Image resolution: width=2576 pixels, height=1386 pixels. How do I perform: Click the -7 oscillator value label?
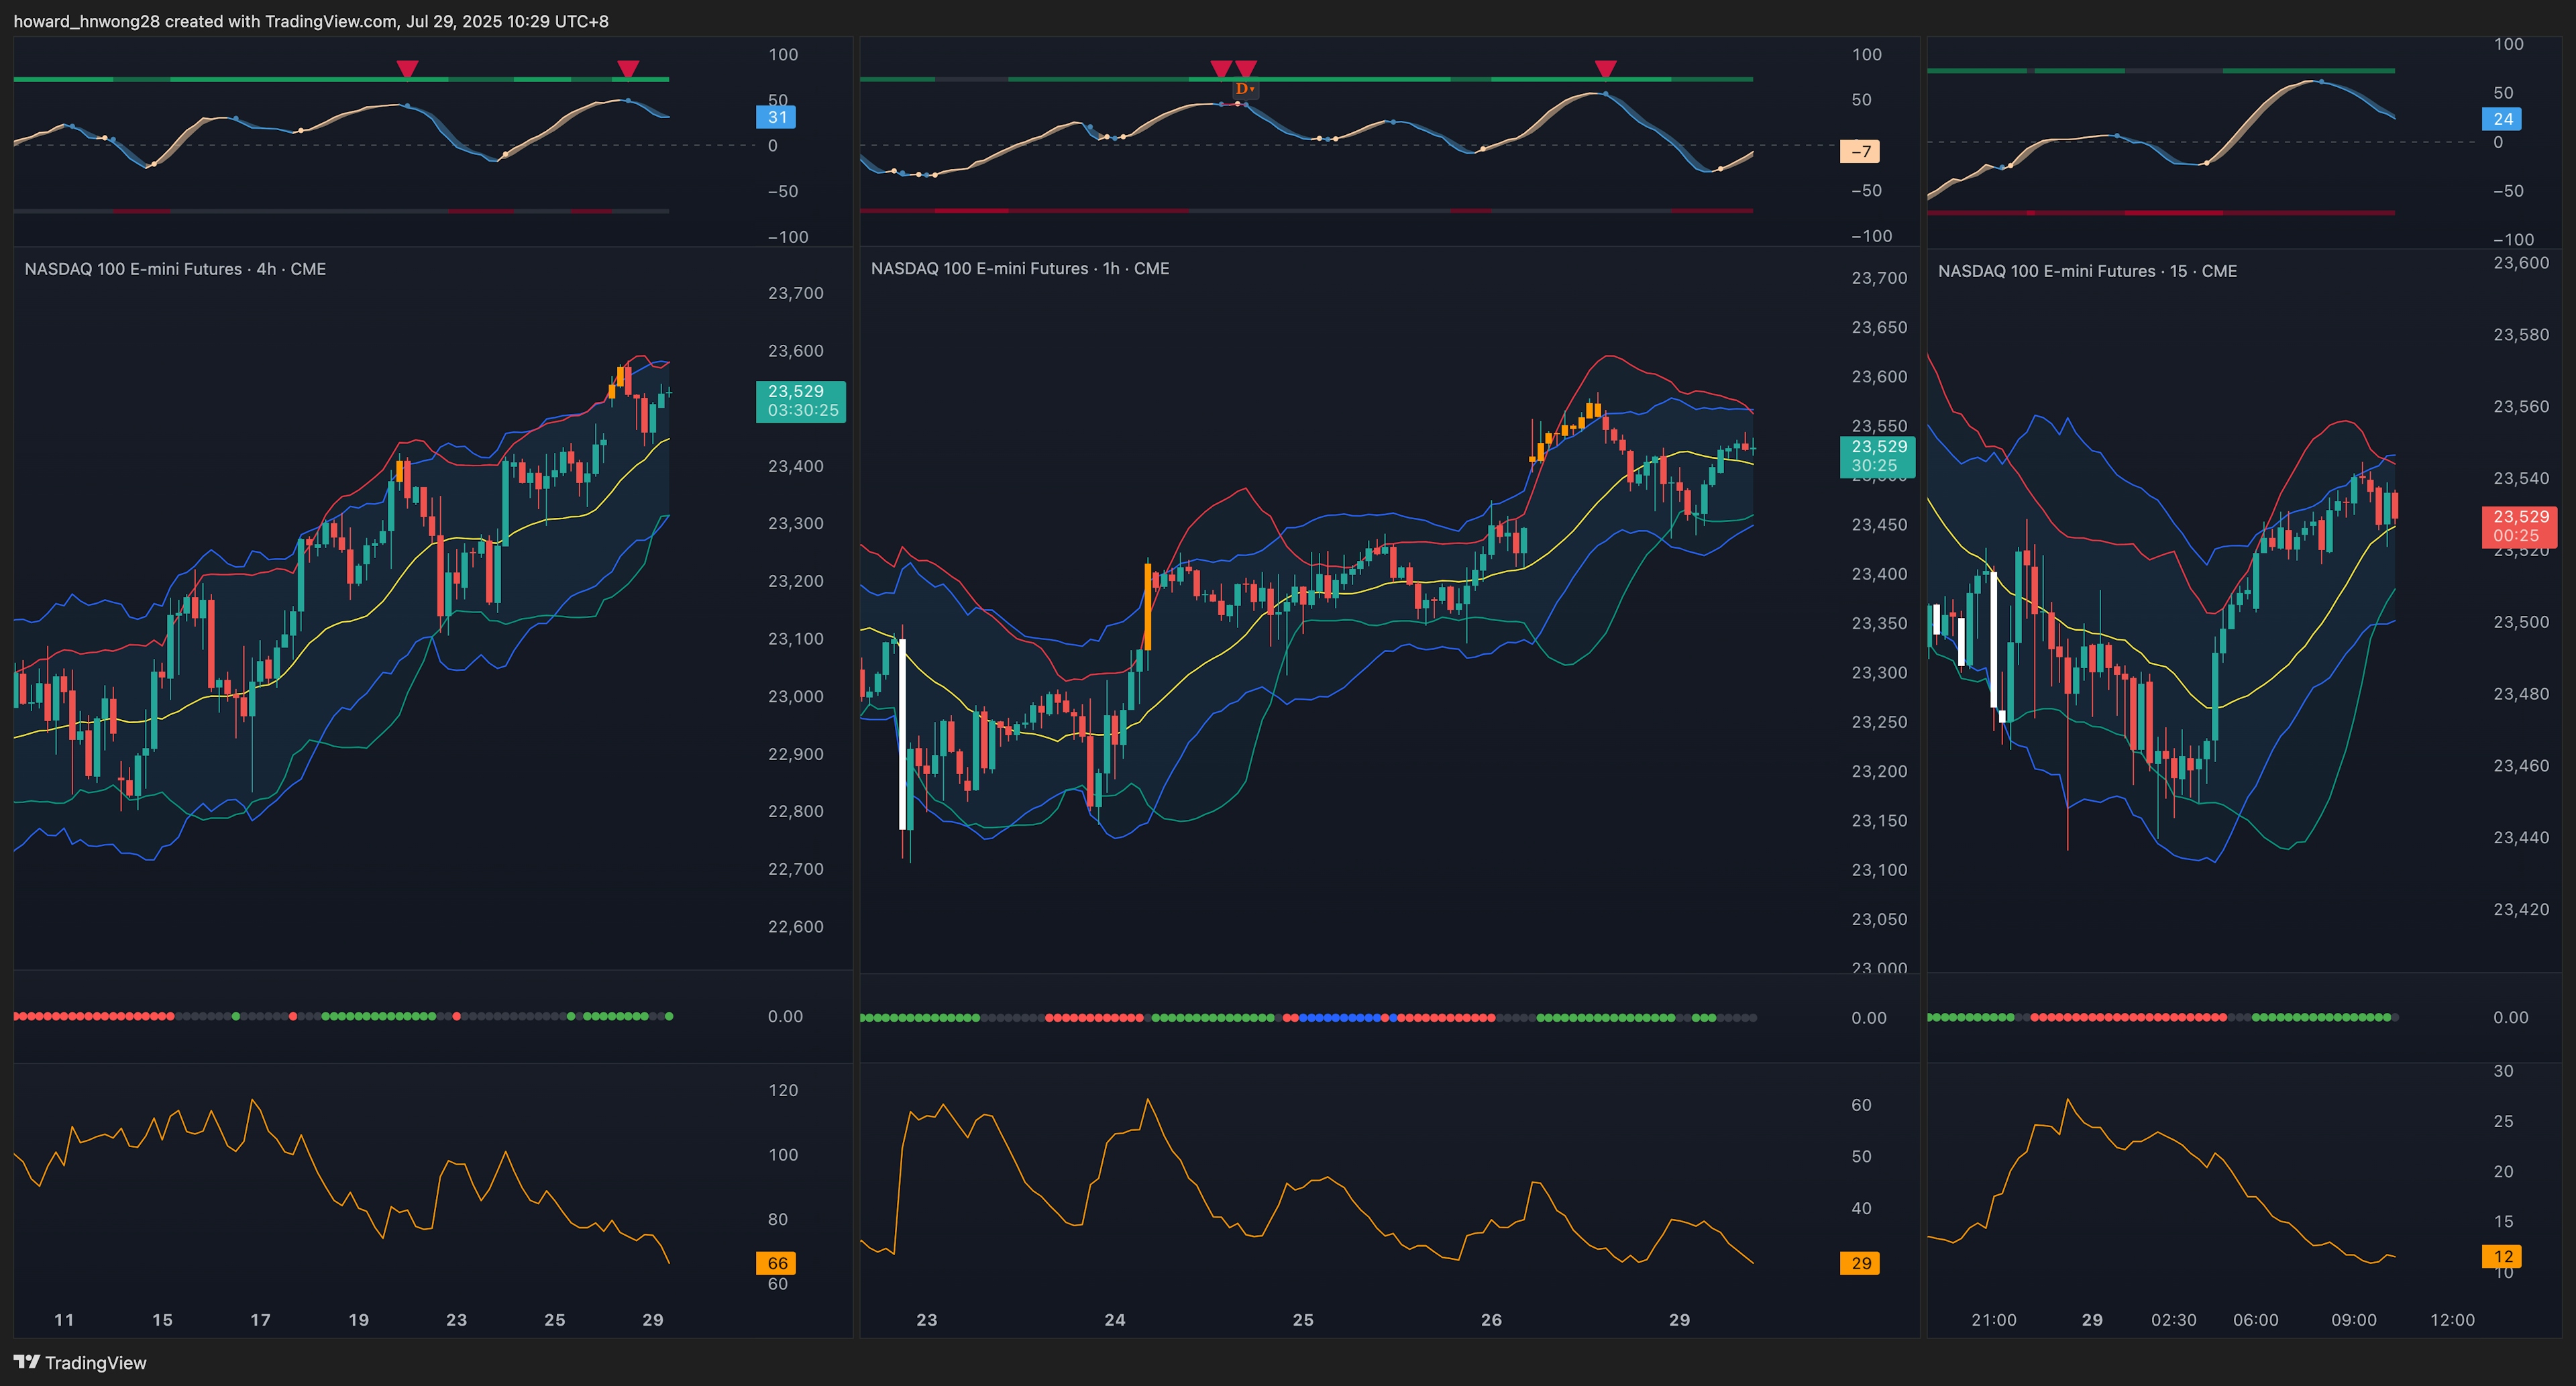click(x=1860, y=151)
